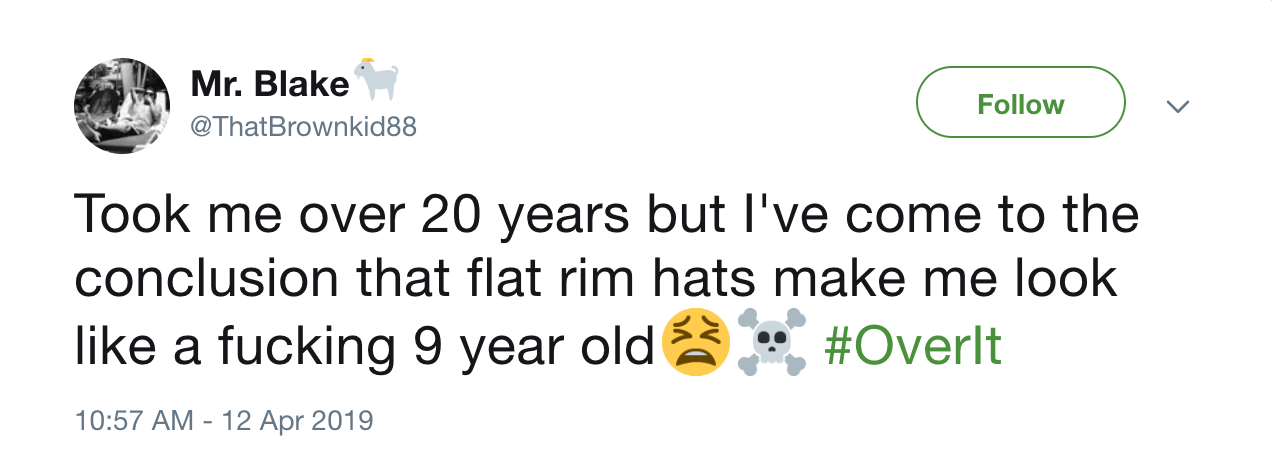Click the skull and crossbones emoji
The image size is (1272, 460).
(x=771, y=343)
